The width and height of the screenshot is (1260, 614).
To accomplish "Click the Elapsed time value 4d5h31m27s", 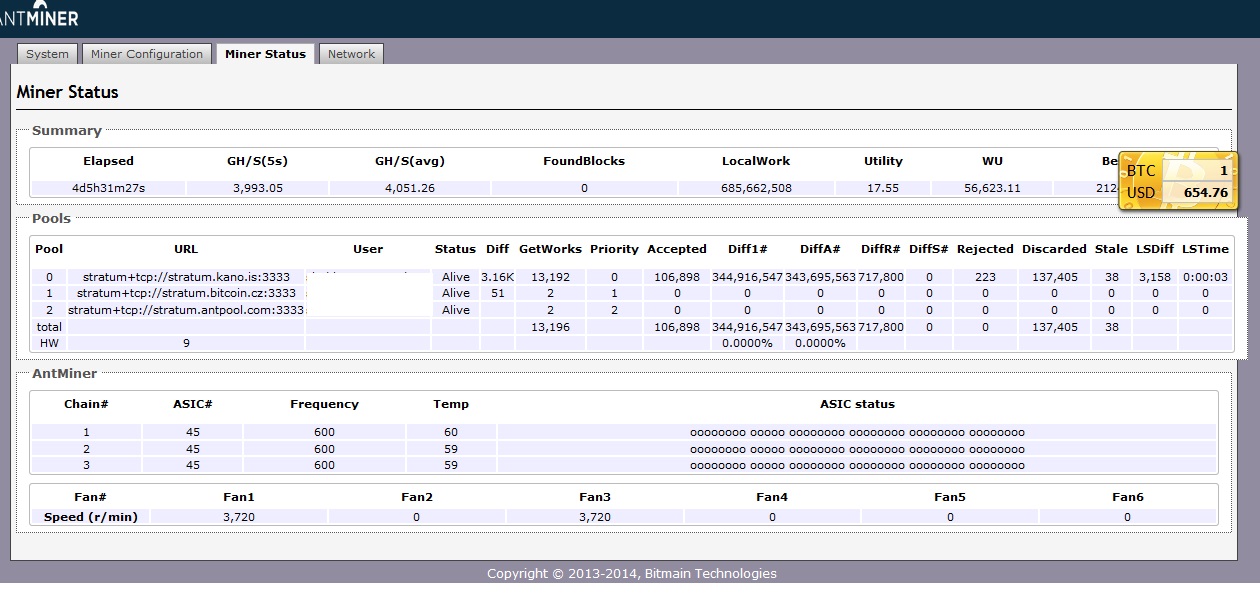I will [108, 188].
